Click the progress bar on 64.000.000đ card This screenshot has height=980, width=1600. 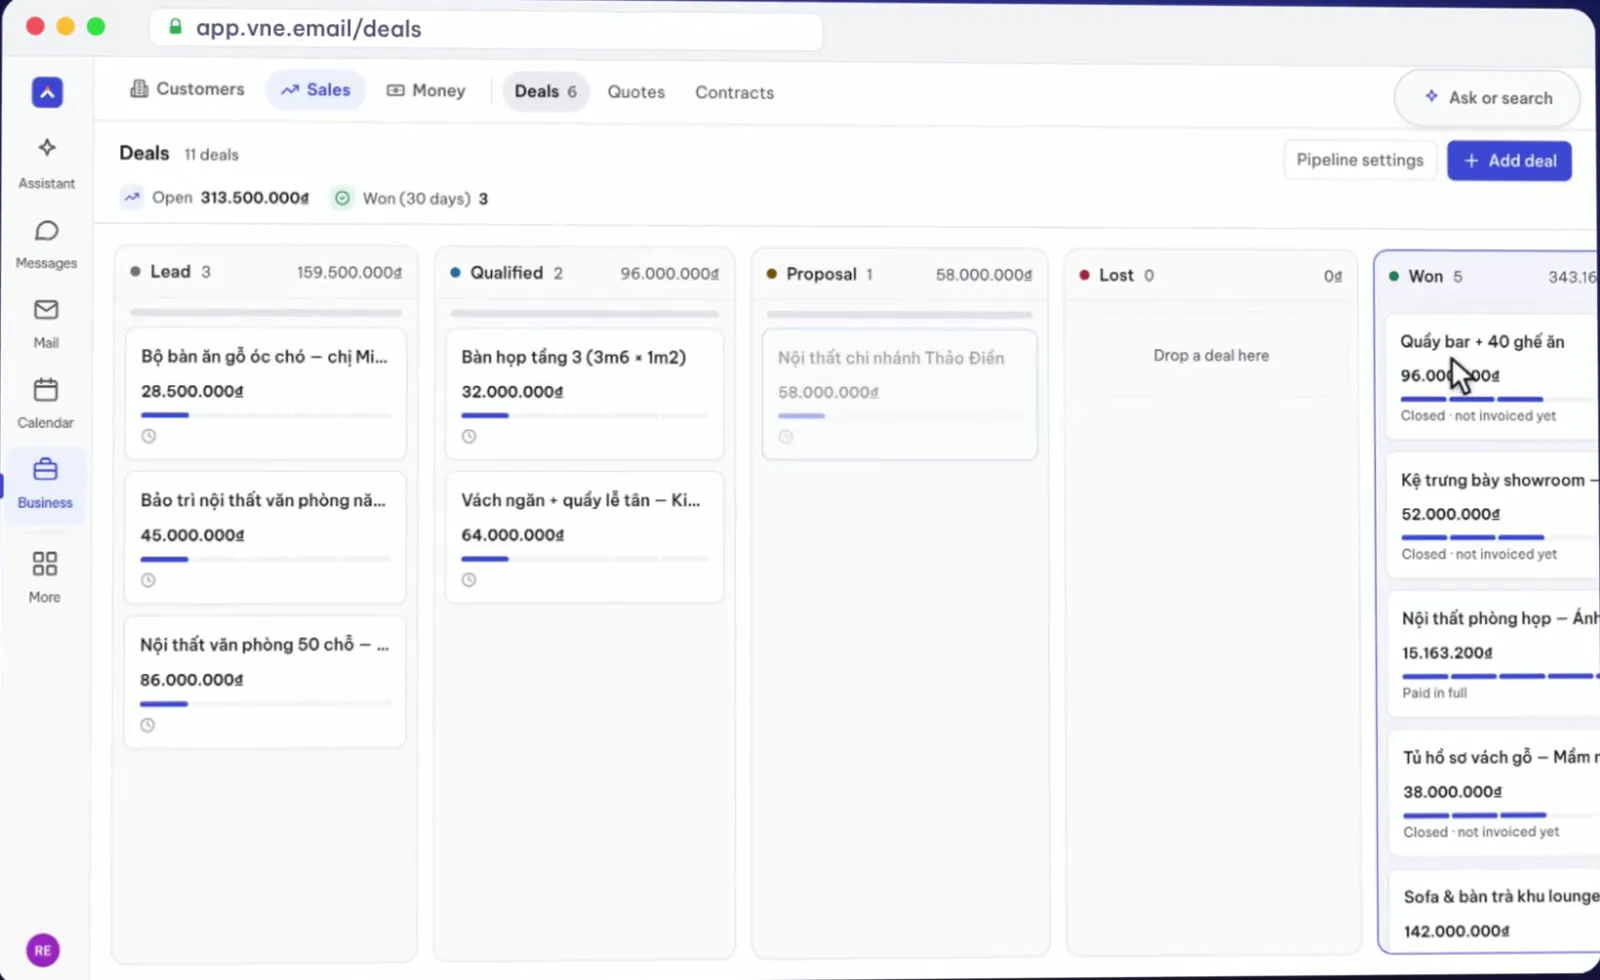[x=585, y=559]
